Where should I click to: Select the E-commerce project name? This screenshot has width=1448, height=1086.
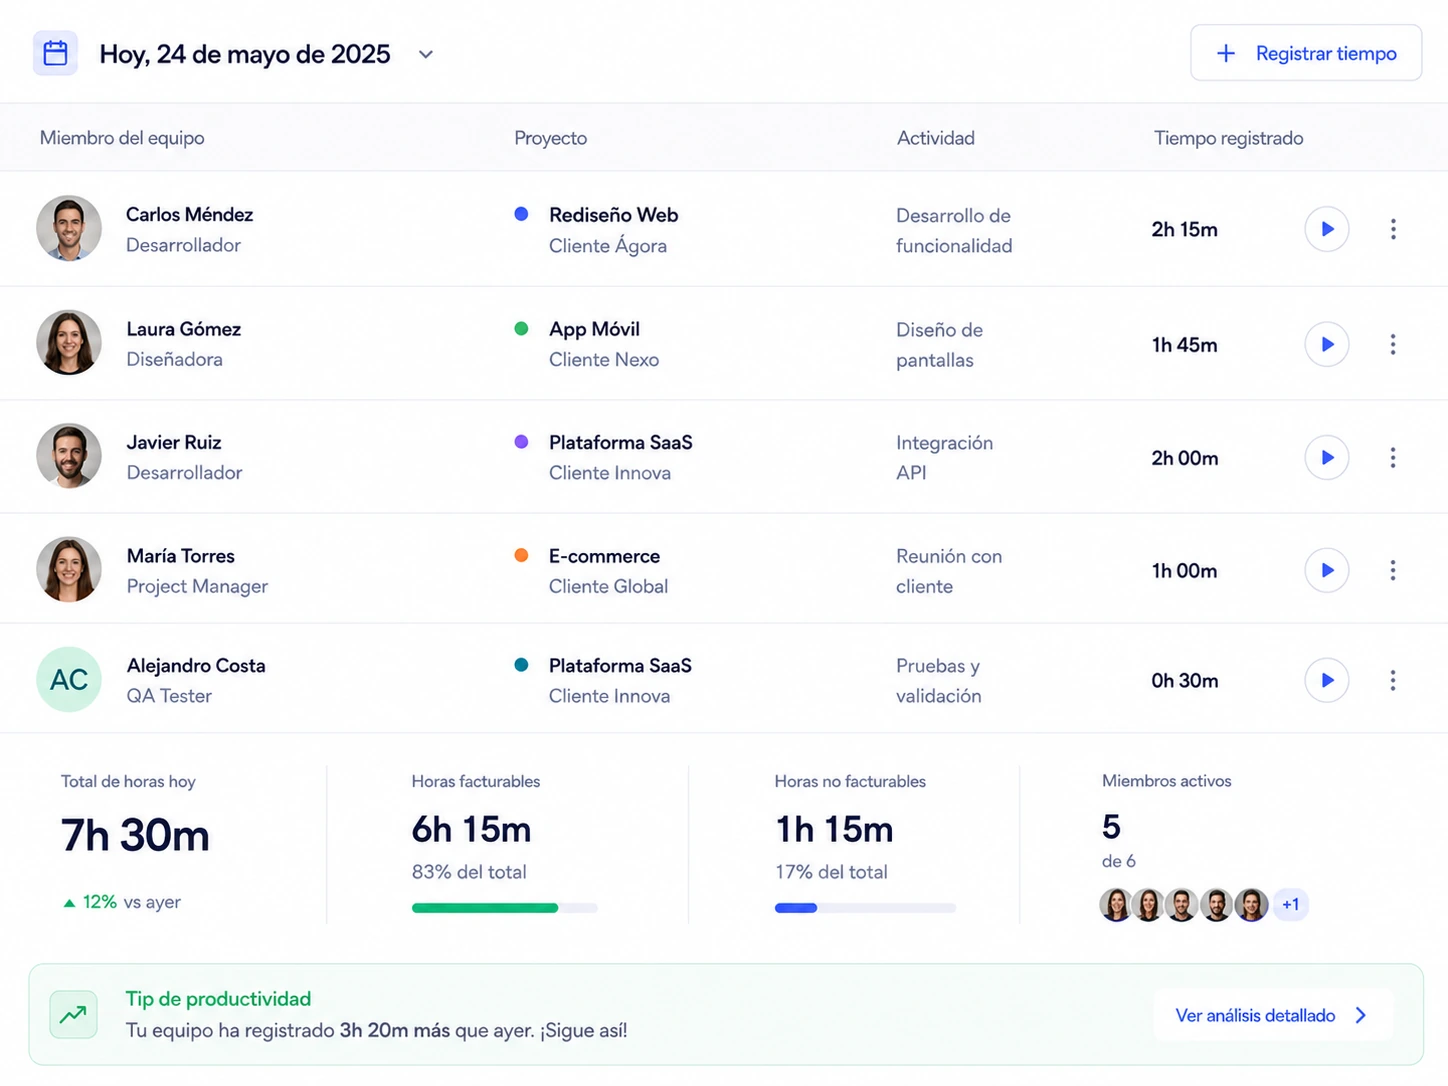pos(605,556)
